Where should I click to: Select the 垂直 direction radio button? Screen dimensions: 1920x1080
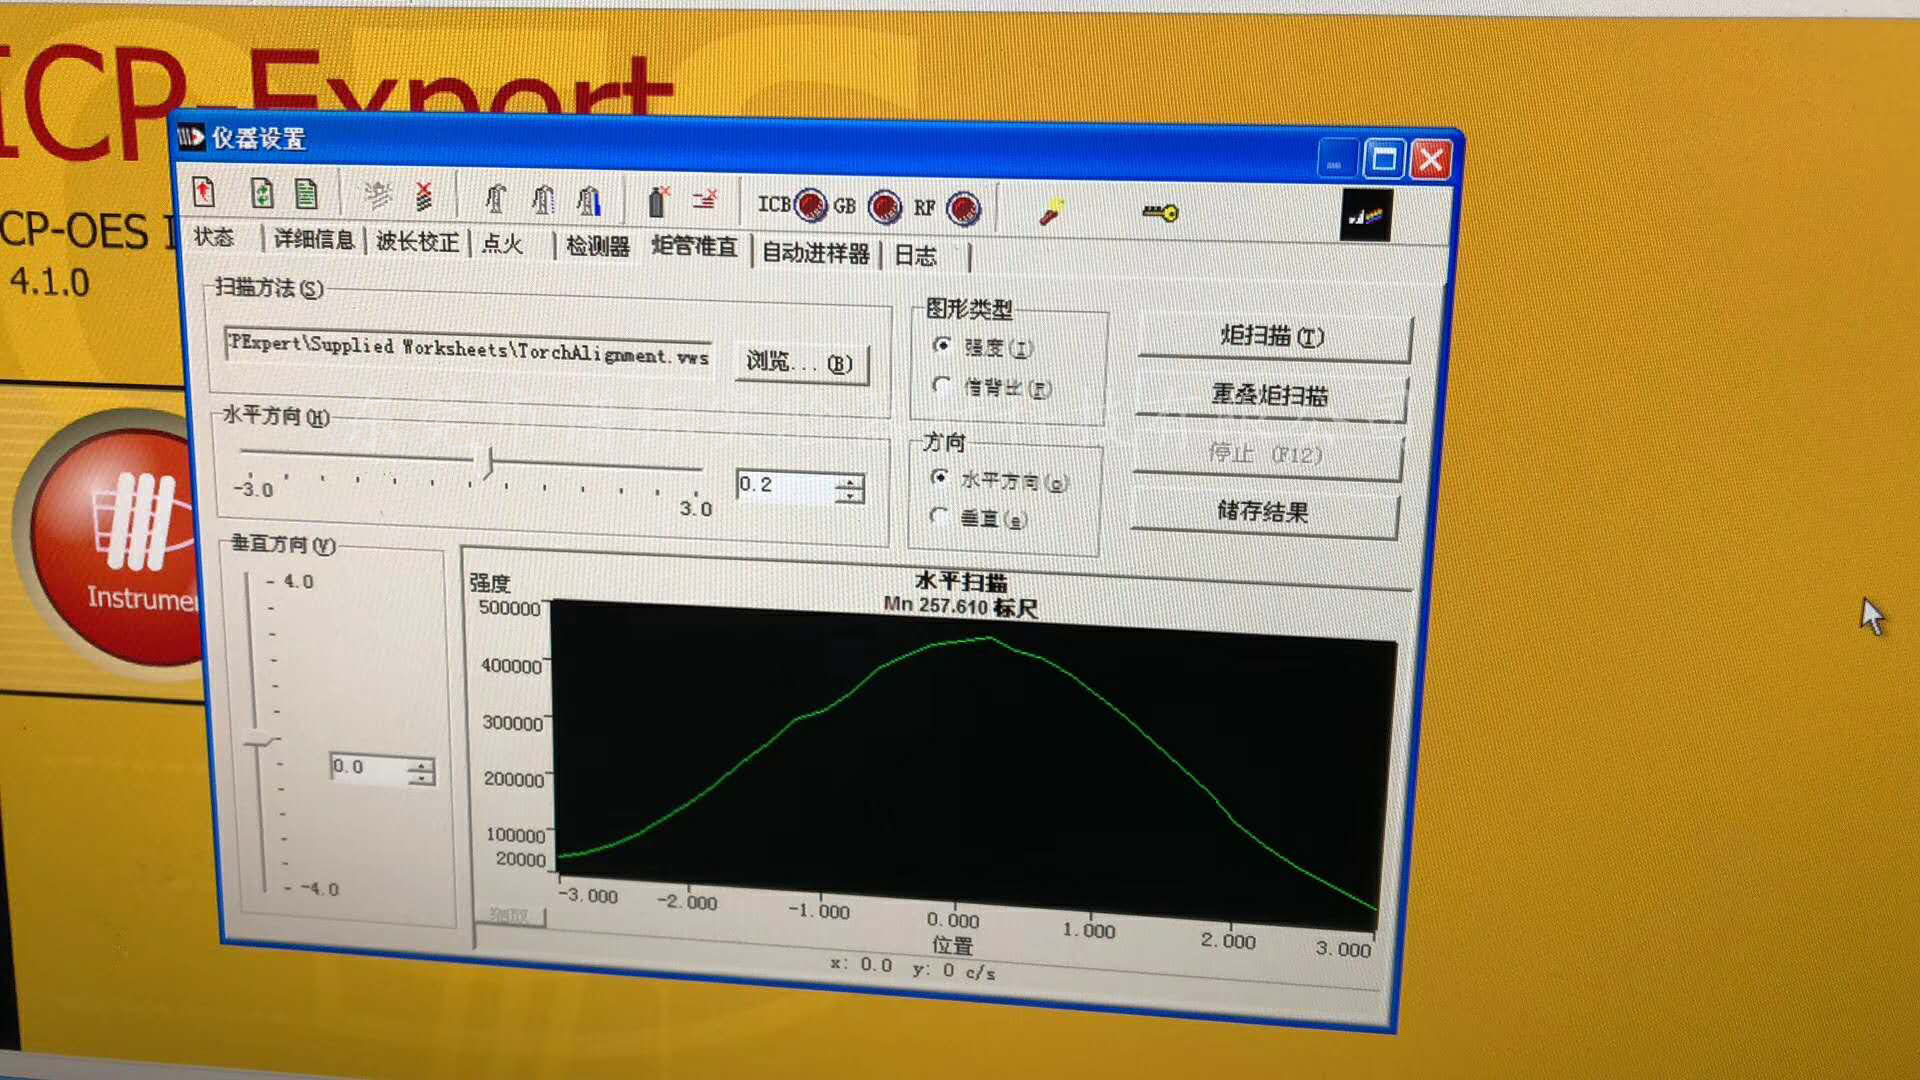[x=938, y=516]
